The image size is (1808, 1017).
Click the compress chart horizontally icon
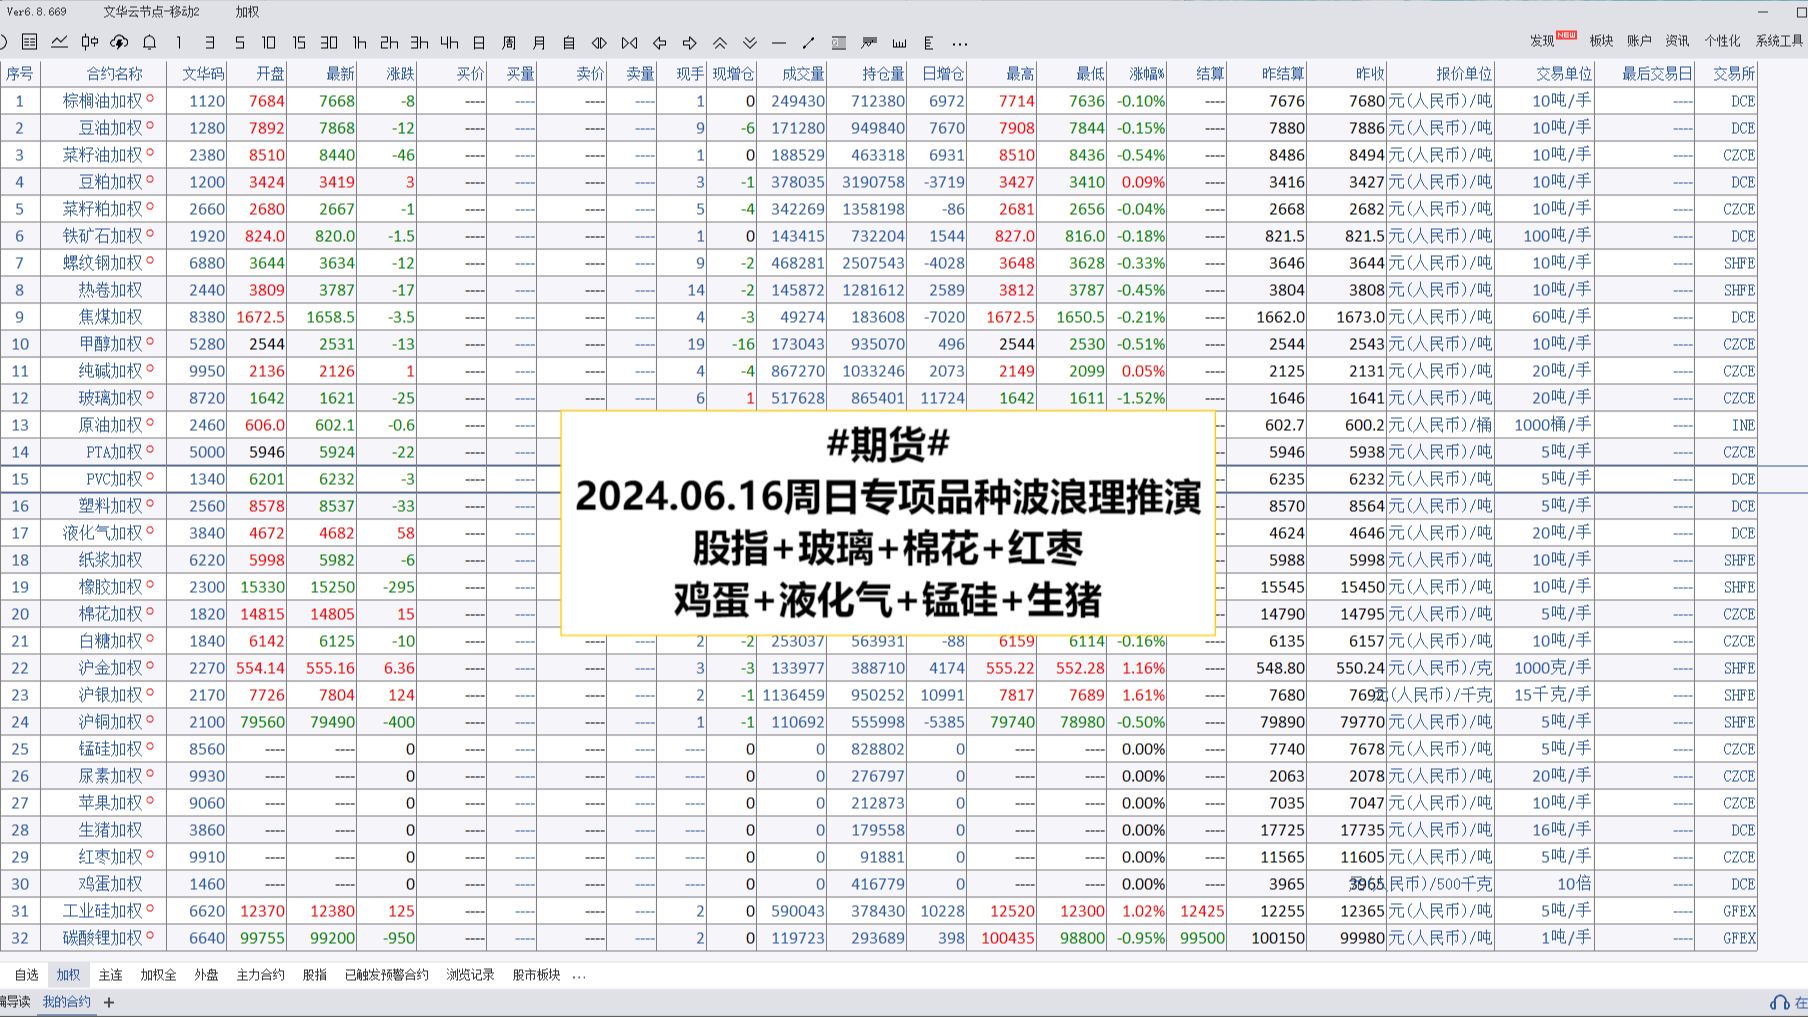pyautogui.click(x=629, y=42)
